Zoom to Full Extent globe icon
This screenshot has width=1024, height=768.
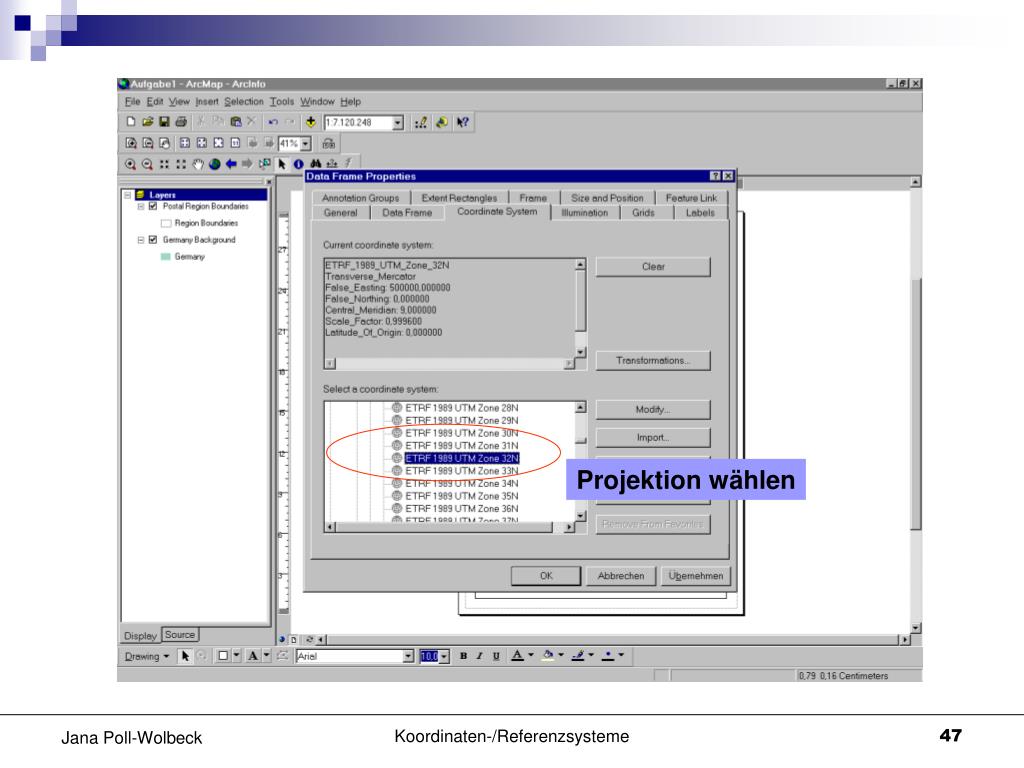[214, 164]
